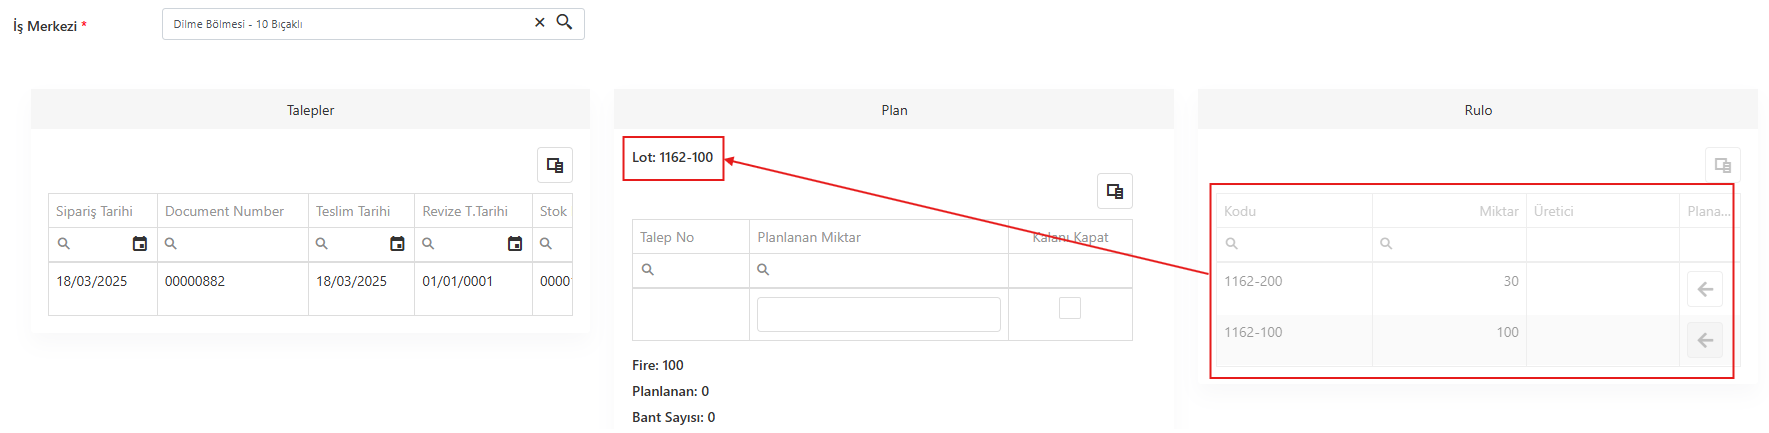Image resolution: width=1769 pixels, height=433 pixels.
Task: Open Sipariş Tarihi filter calendar
Action: click(140, 244)
